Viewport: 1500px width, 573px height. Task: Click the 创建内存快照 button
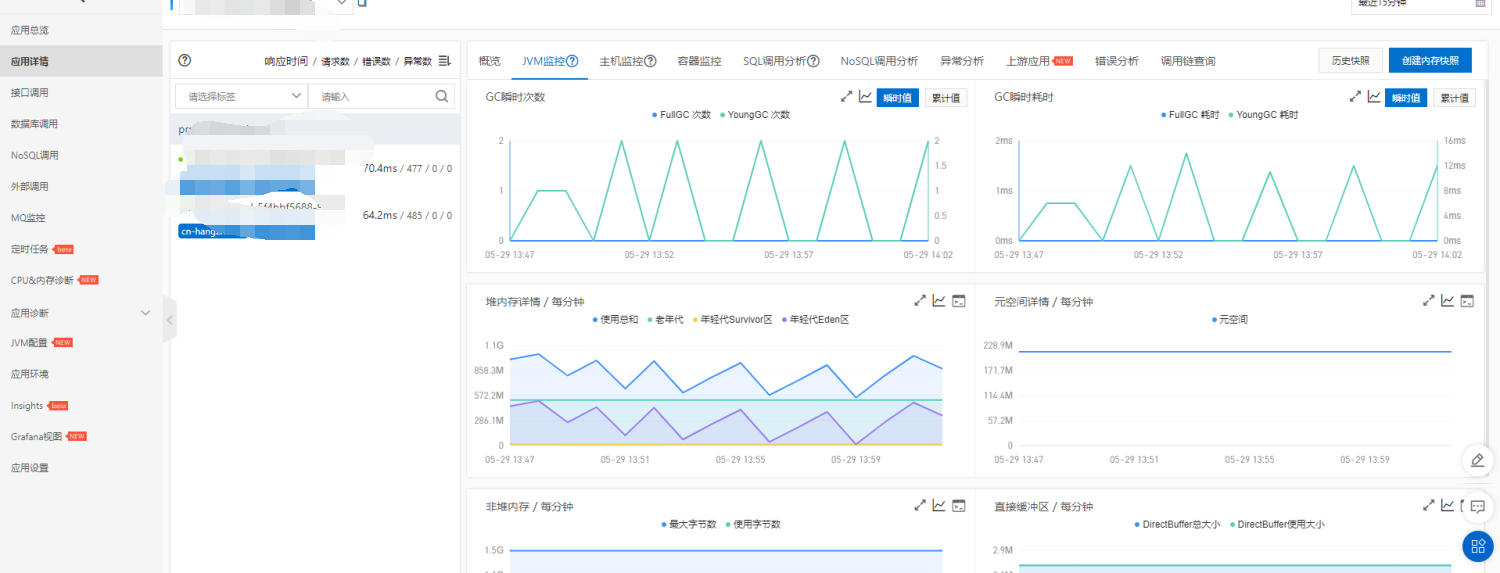tap(1430, 61)
